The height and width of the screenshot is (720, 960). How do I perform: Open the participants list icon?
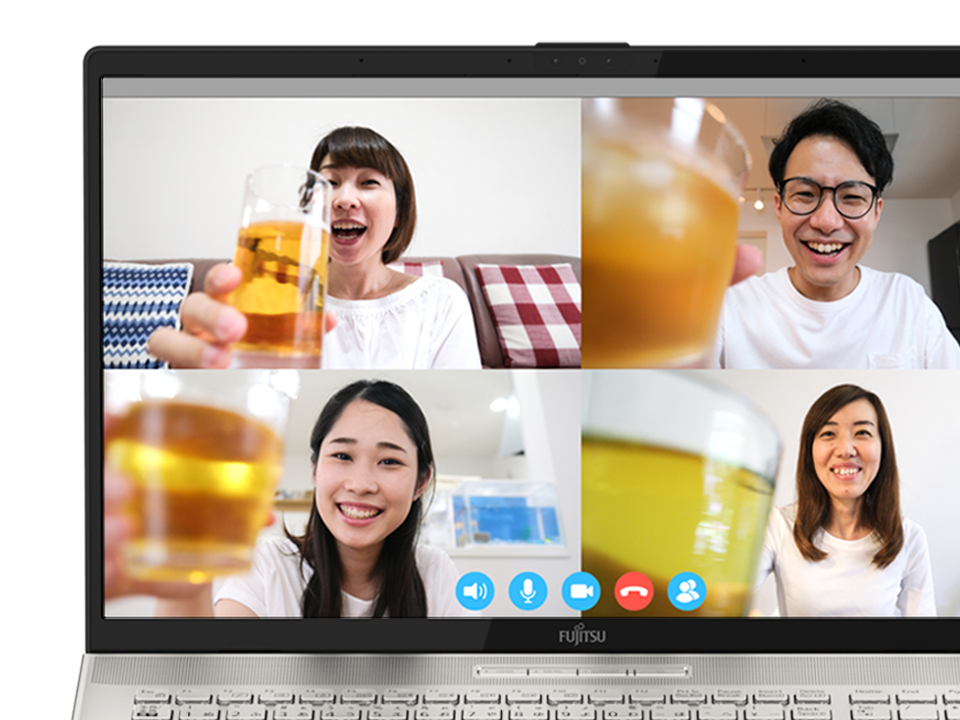[x=687, y=591]
